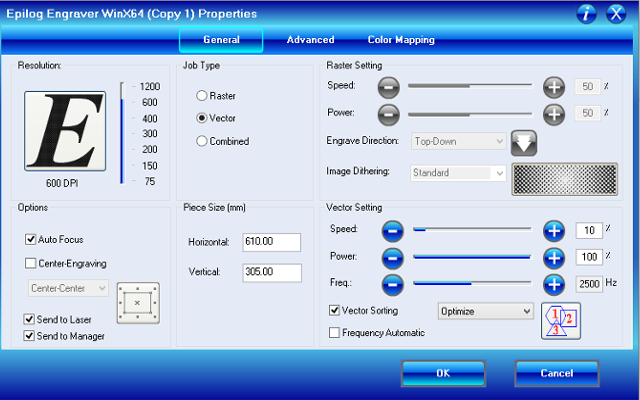Increase raster power with plus button
Screen dimensions: 640x400
click(x=554, y=115)
